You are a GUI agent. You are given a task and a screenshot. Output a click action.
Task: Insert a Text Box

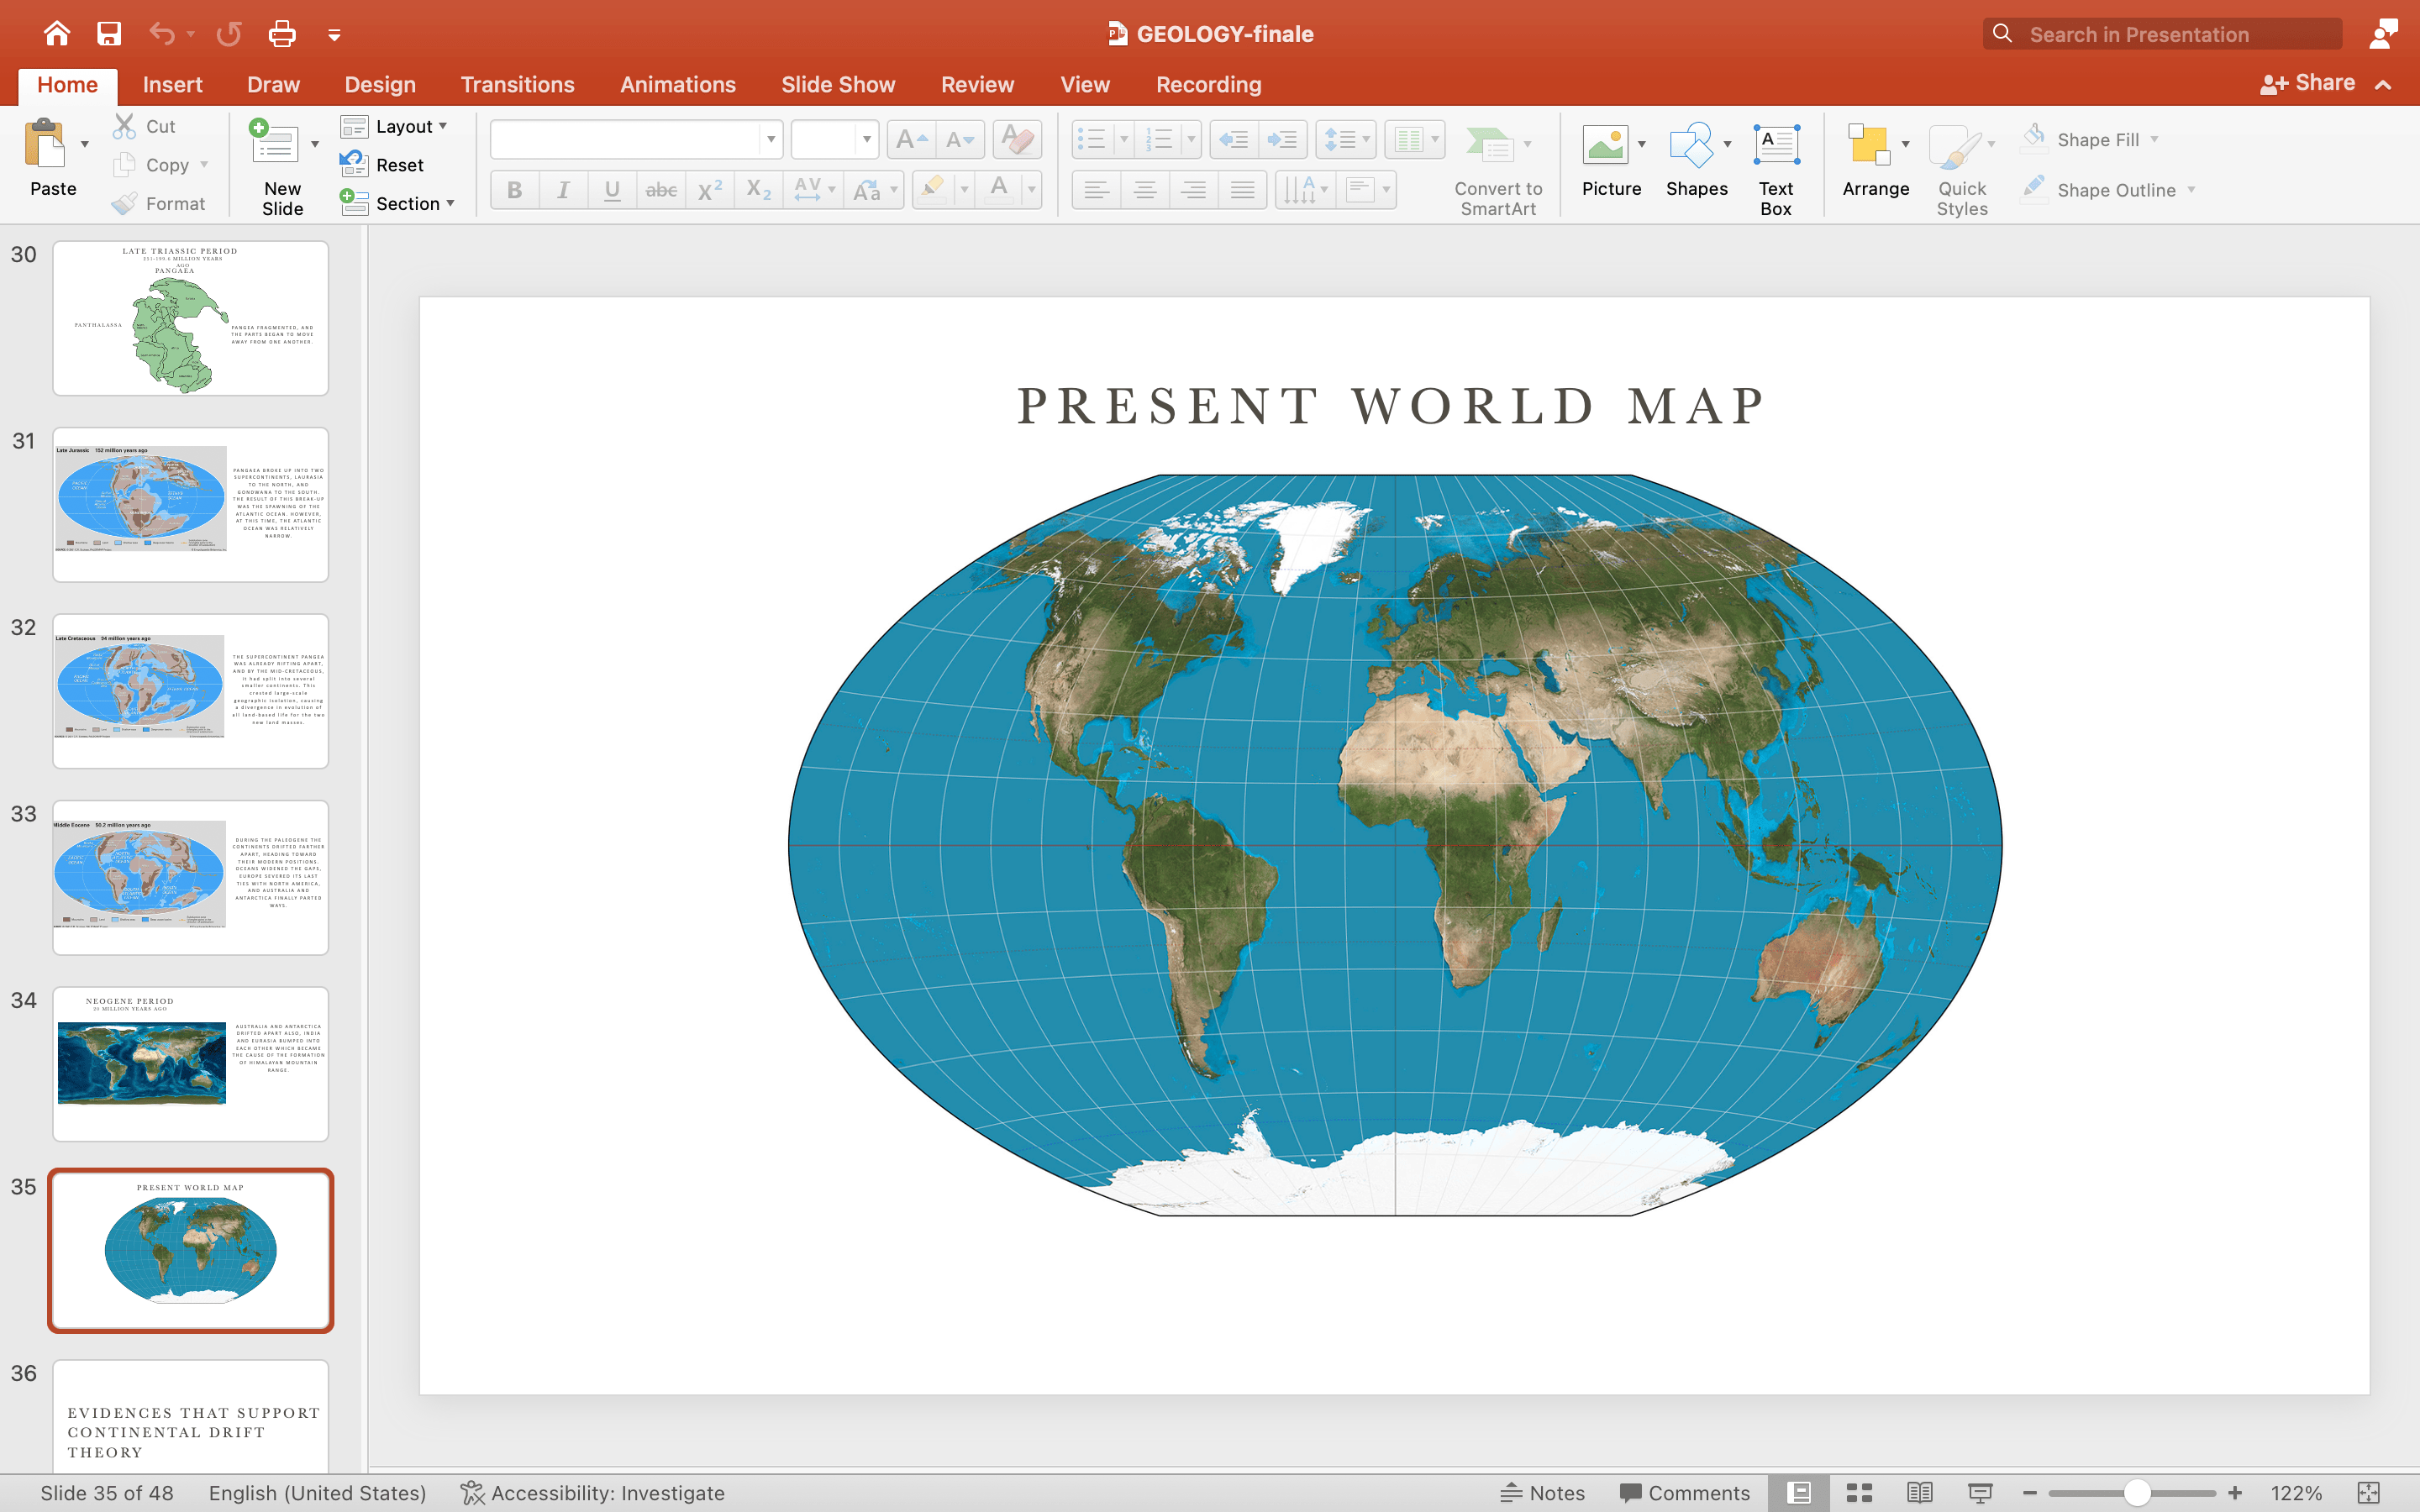(x=1776, y=168)
